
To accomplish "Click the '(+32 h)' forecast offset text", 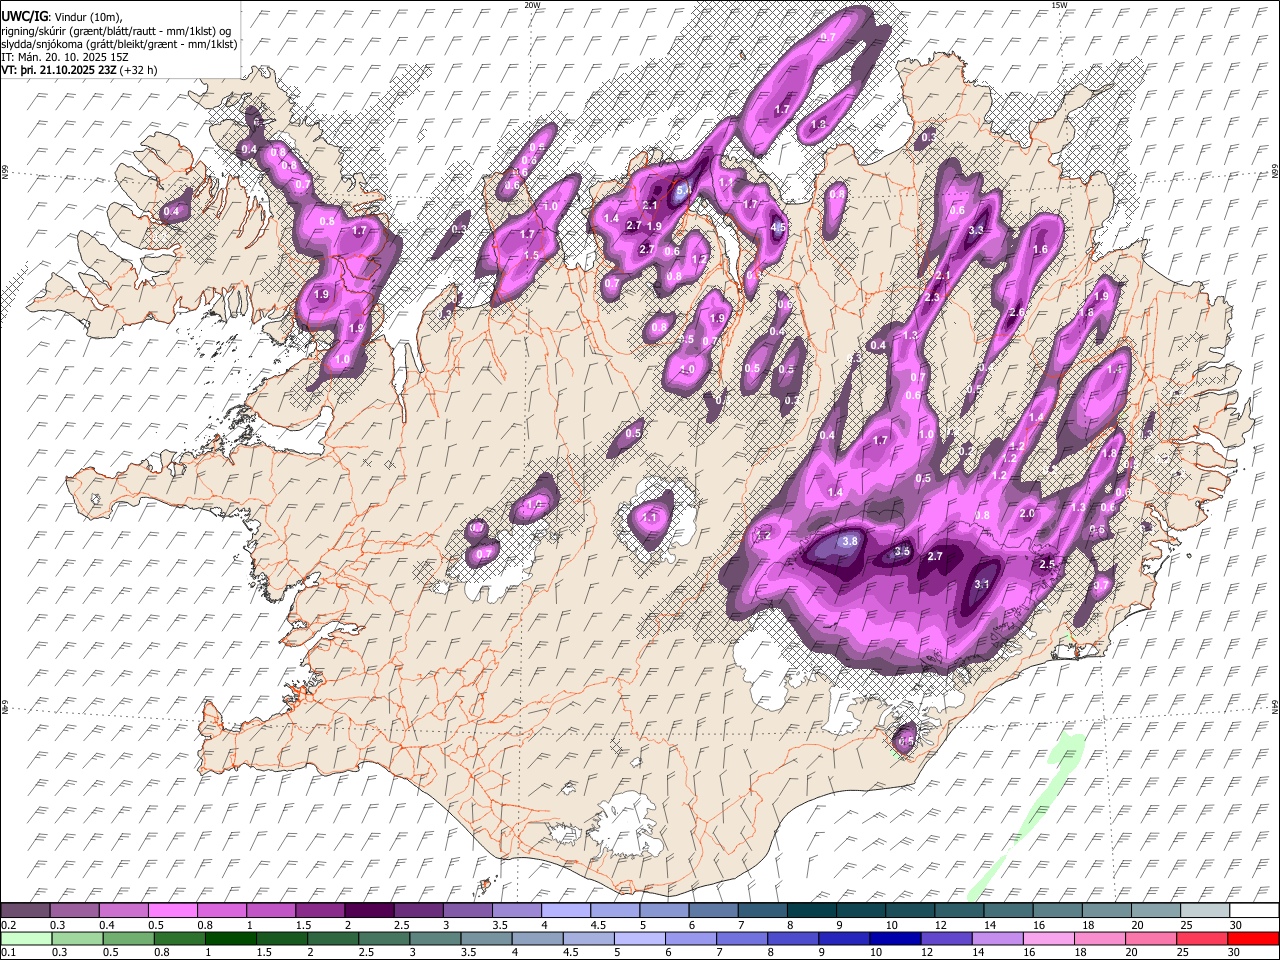I will click(138, 70).
